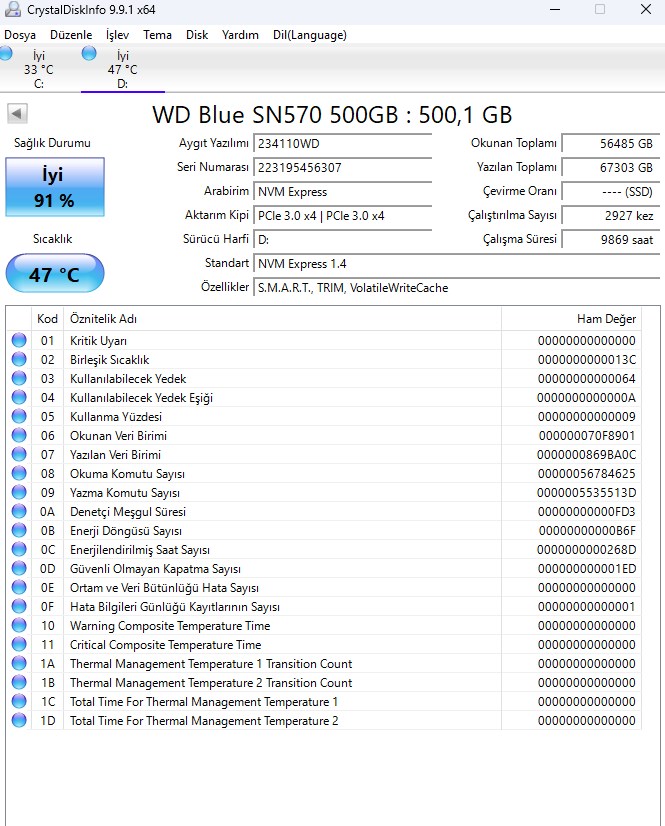
Task: Select raw value 000000000013C in Birleşik Sıcaklık row
Action: click(x=586, y=360)
